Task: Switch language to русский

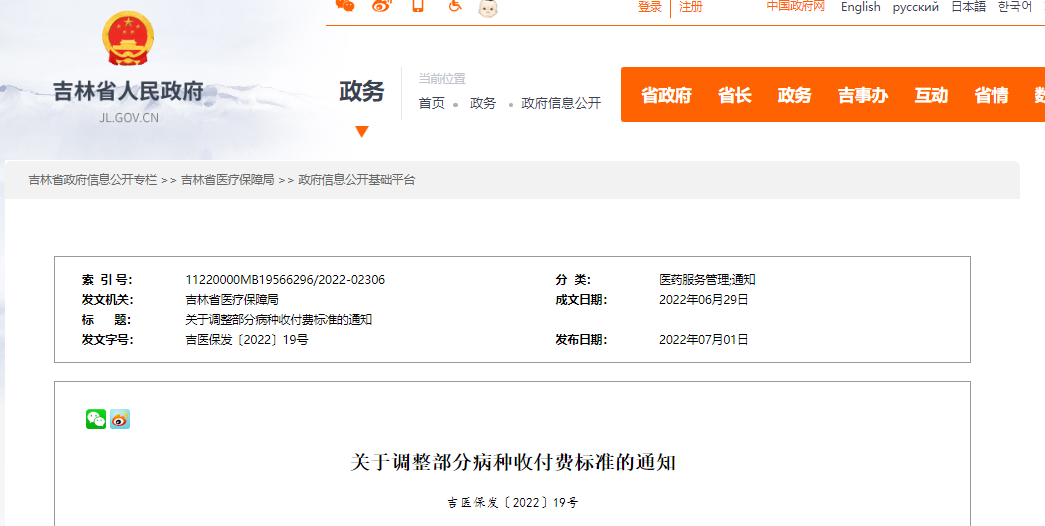Action: click(x=915, y=7)
